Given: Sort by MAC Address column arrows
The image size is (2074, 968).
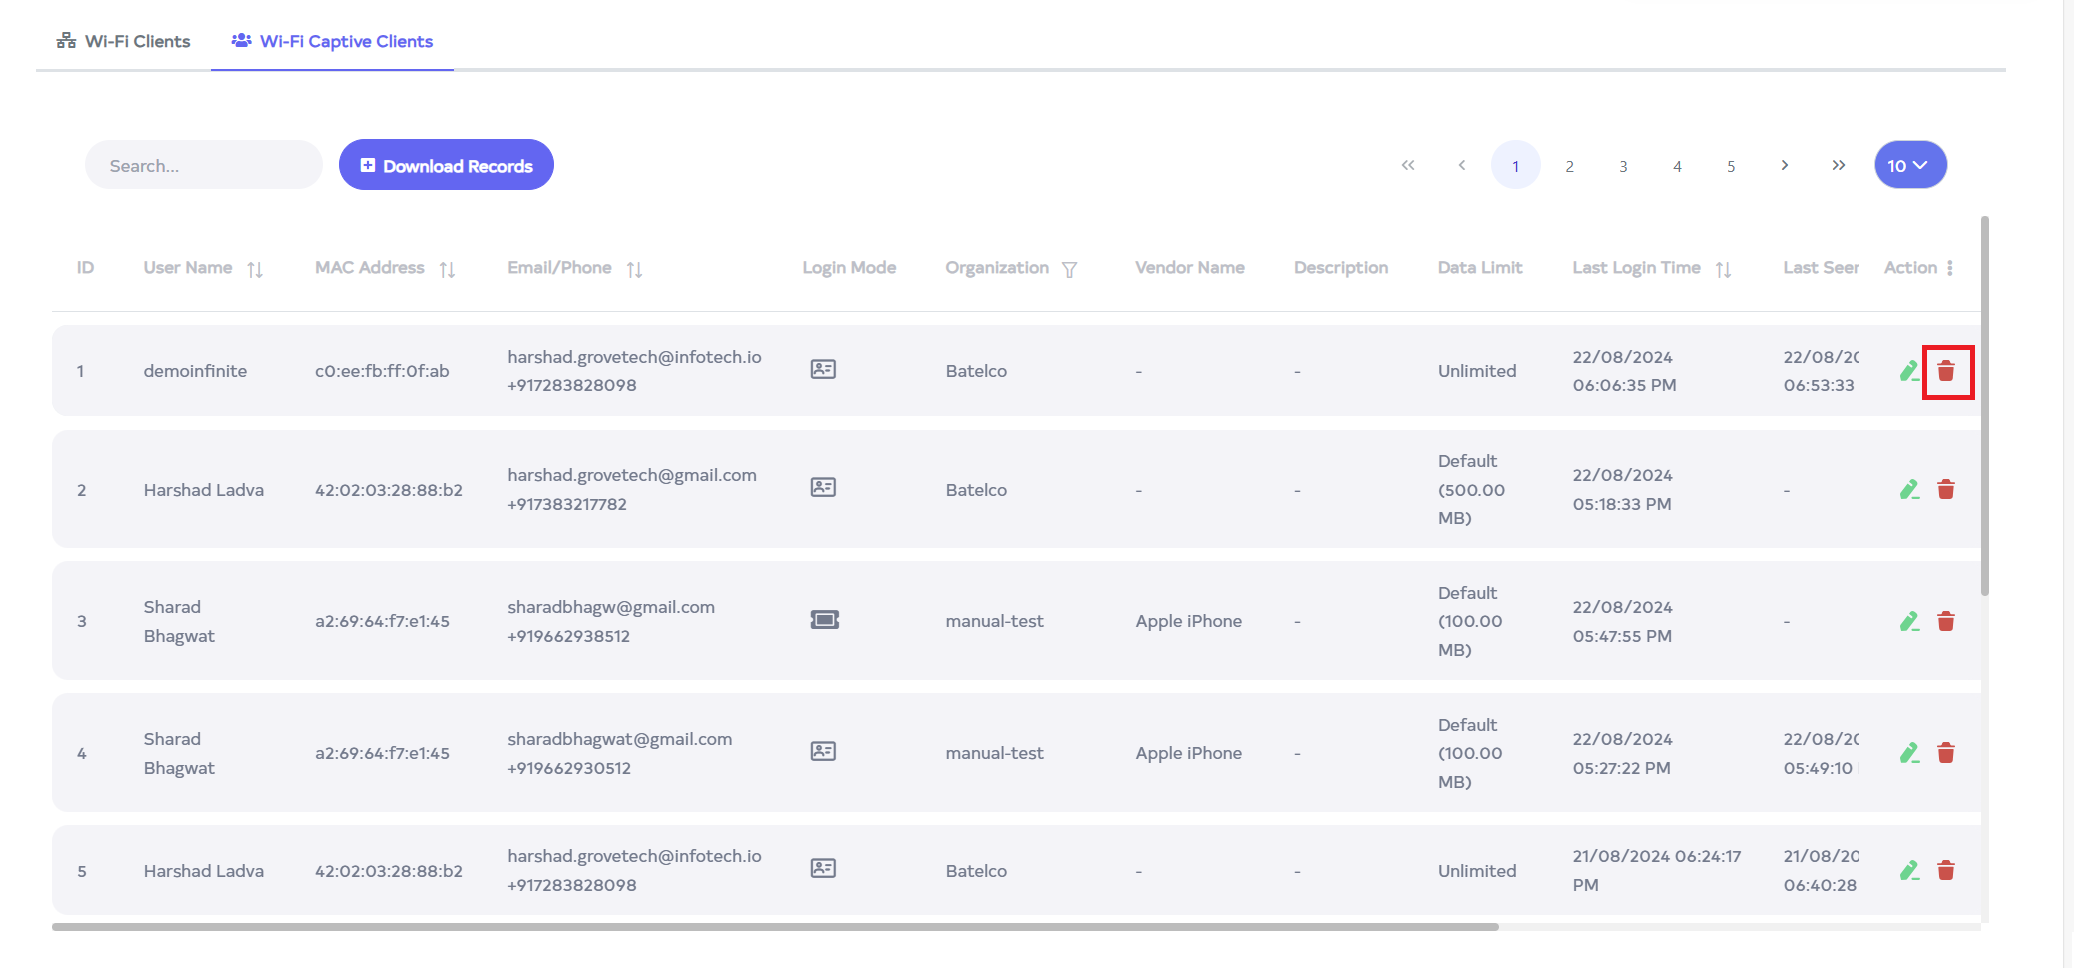Looking at the screenshot, I should (447, 270).
